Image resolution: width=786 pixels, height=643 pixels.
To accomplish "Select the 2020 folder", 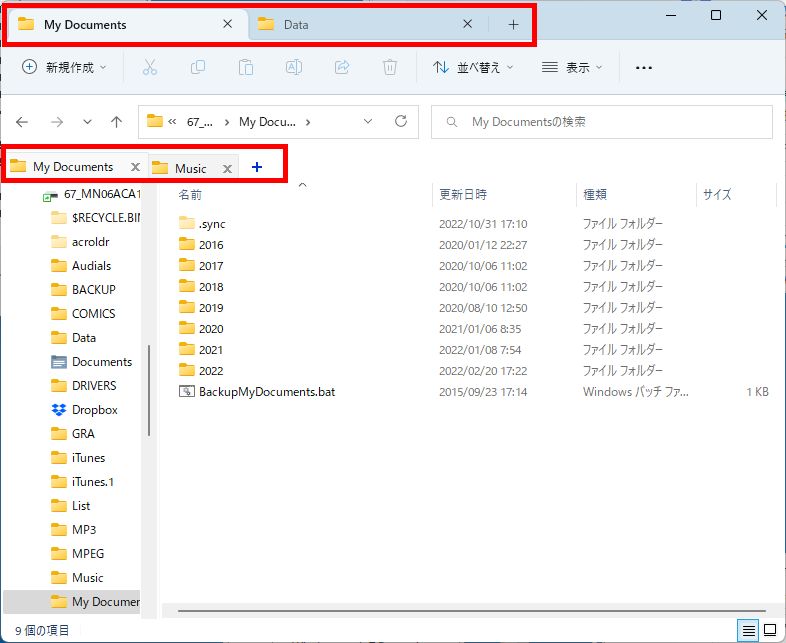I will coord(202,329).
